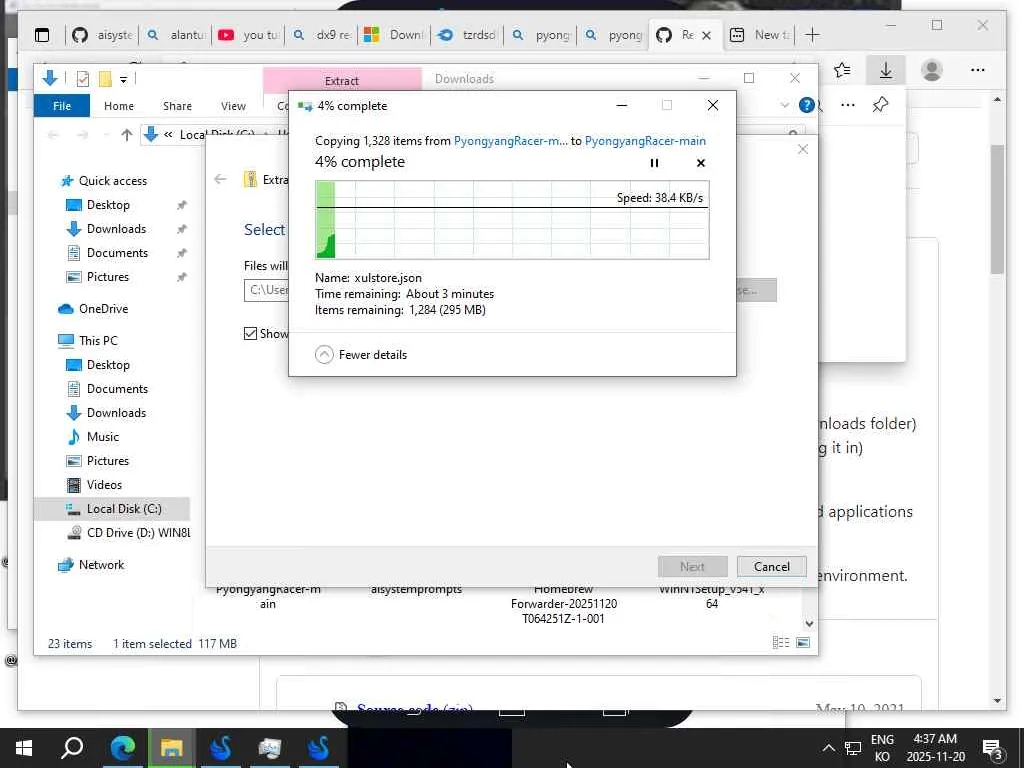Switch to the YouTube you tu tab
1024x768 pixels.
coord(248,35)
